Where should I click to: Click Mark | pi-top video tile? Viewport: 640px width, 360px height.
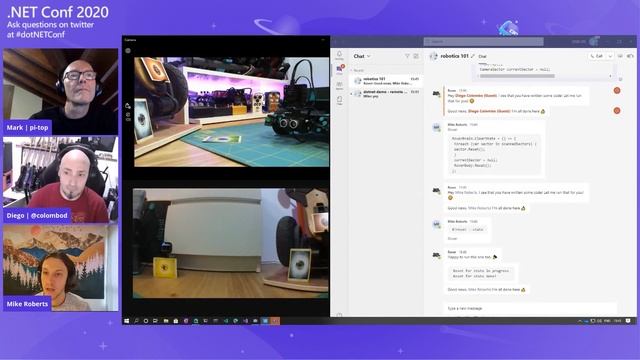[x=60, y=91]
